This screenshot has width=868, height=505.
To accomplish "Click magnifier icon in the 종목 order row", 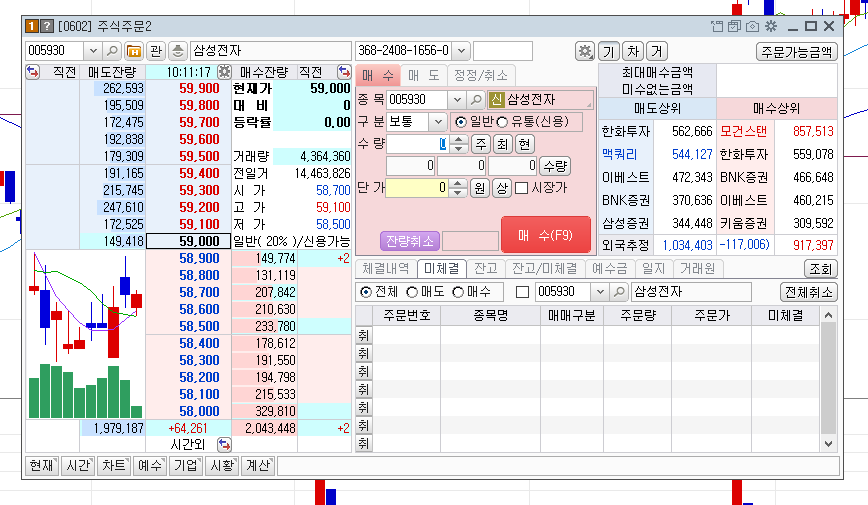I will (476, 100).
